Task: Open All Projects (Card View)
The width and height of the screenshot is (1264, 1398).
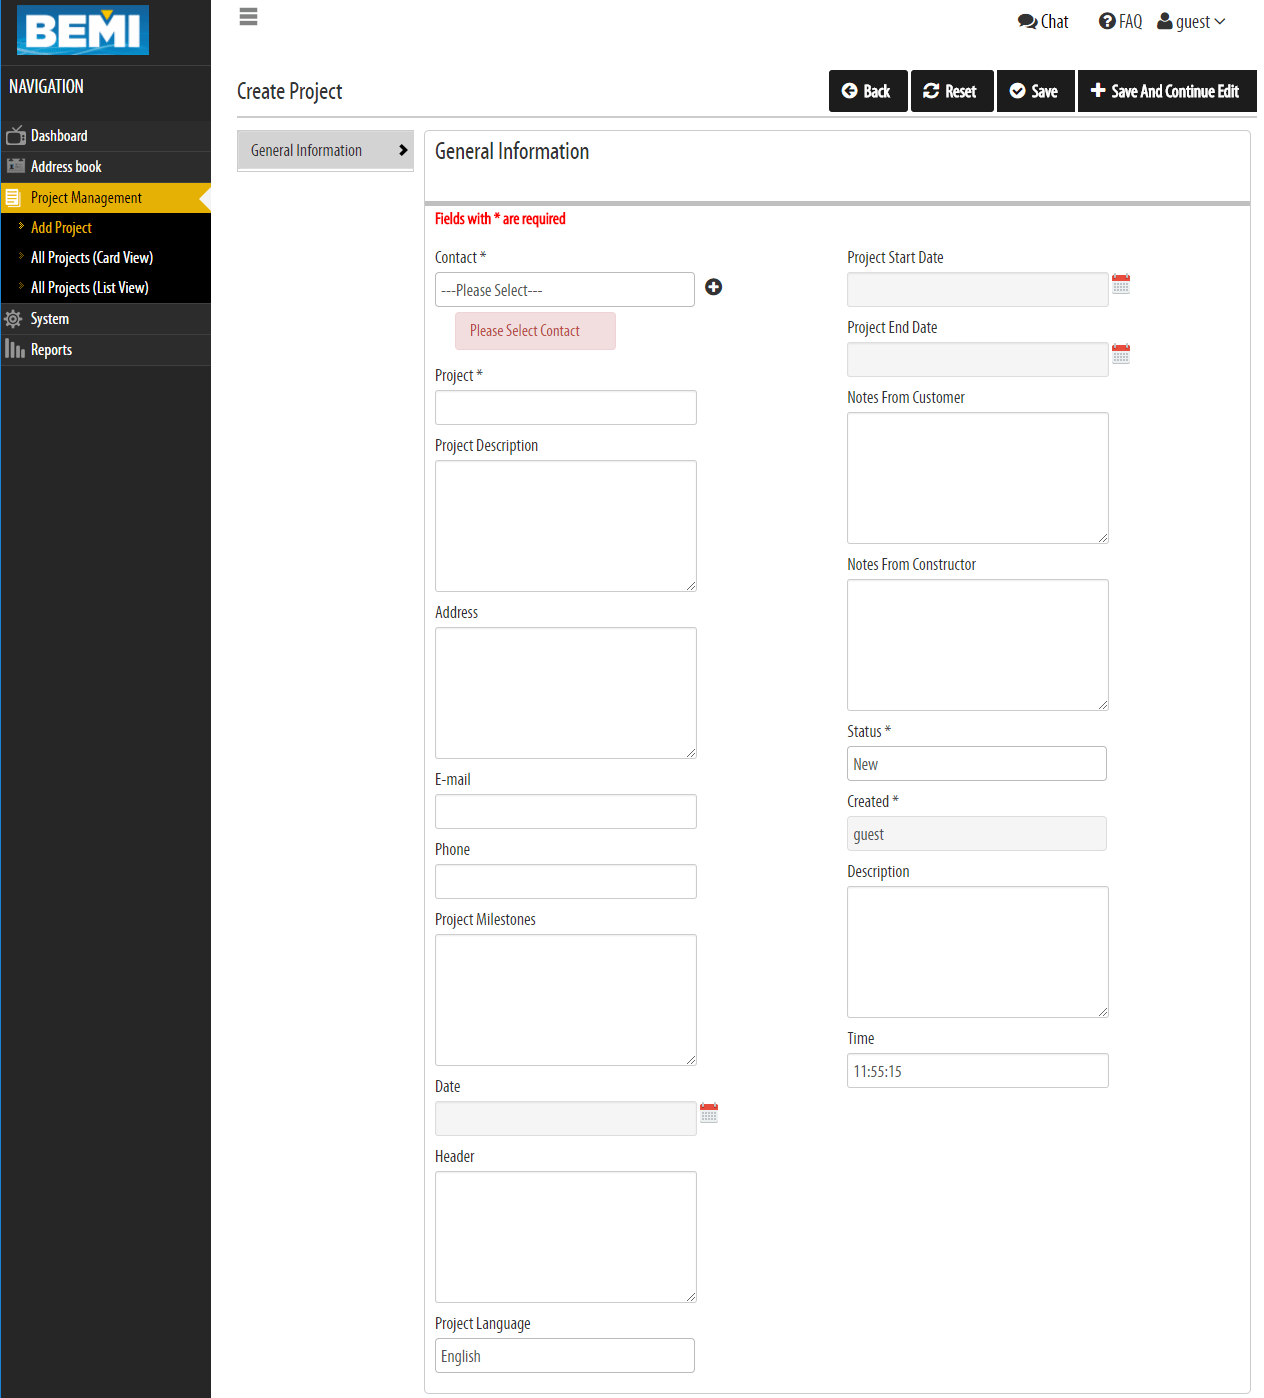Action: pos(92,258)
